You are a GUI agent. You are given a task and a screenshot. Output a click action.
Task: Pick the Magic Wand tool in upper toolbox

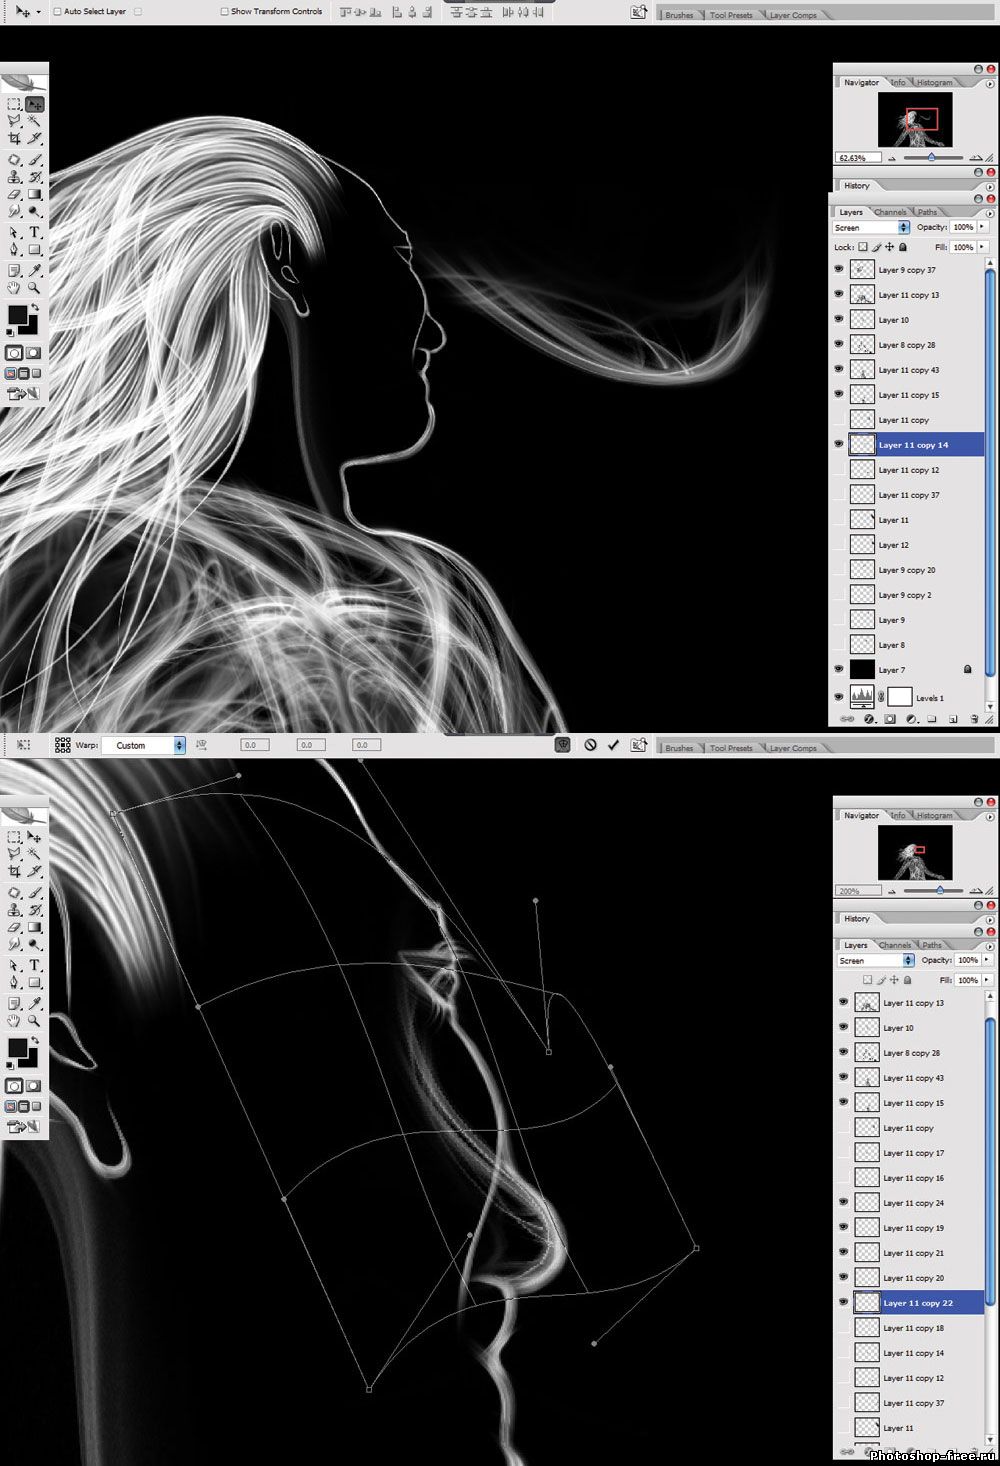[34, 121]
